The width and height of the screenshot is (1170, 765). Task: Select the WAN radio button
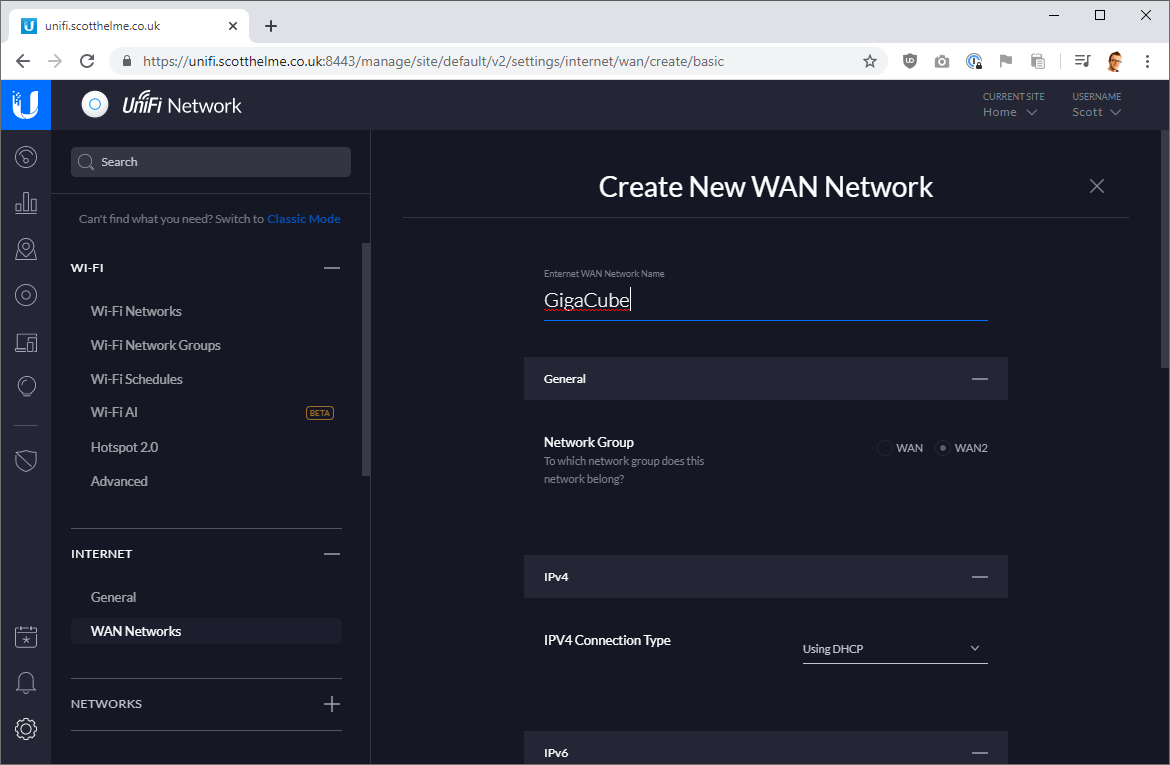click(x=885, y=448)
